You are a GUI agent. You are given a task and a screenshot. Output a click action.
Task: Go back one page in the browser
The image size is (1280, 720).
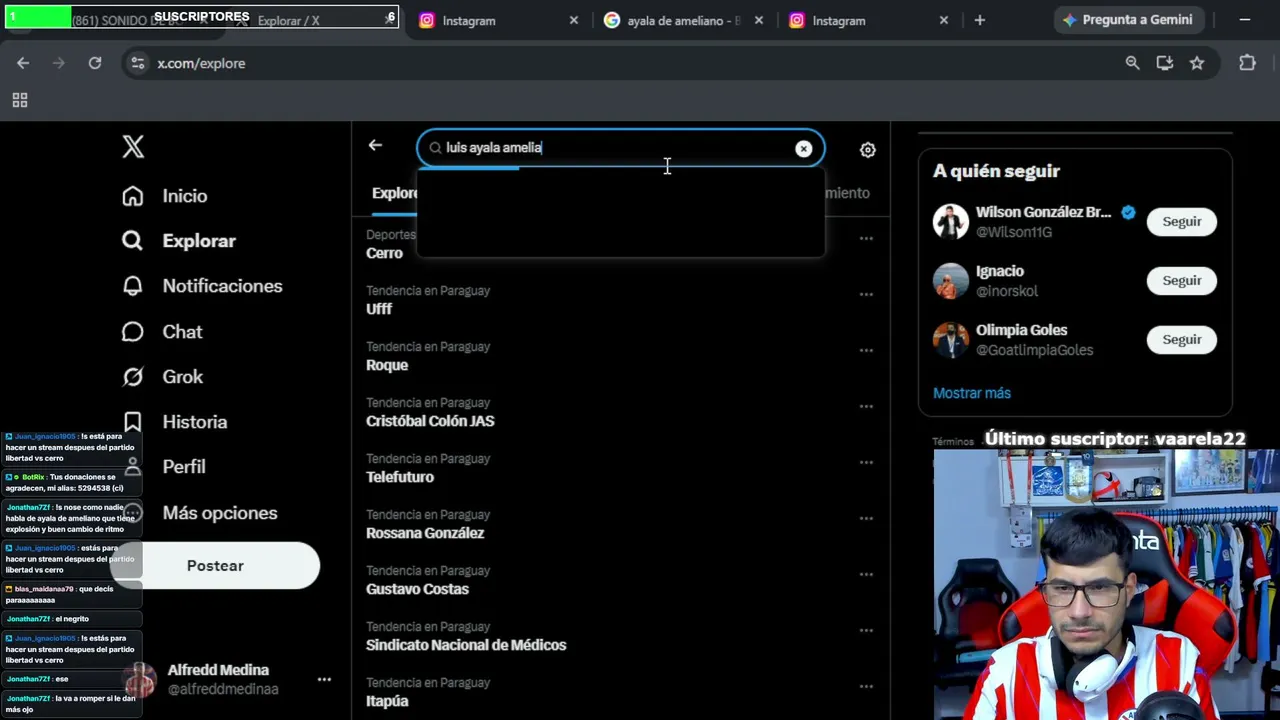(23, 63)
